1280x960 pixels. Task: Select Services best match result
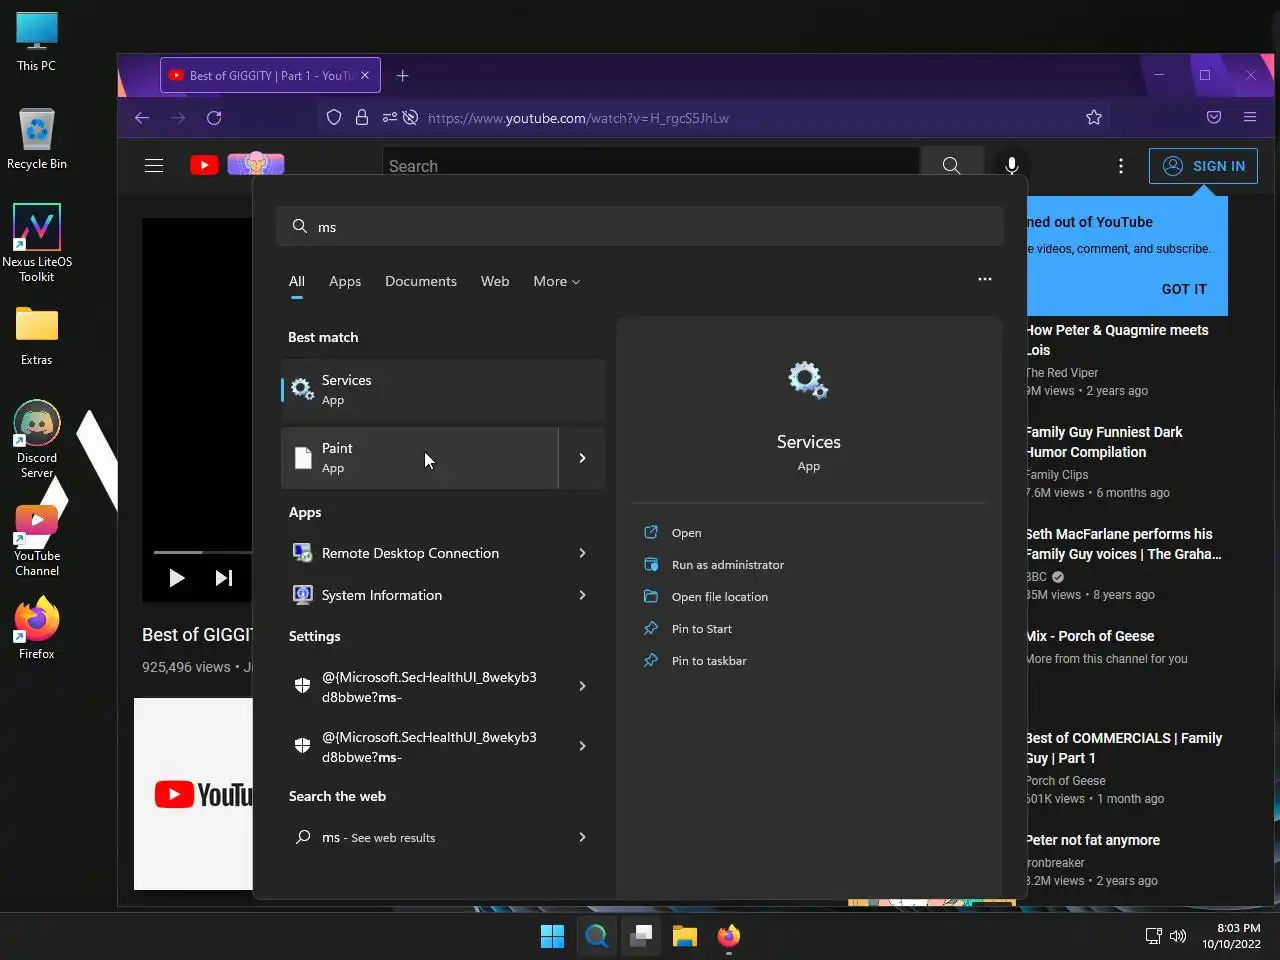tap(443, 390)
